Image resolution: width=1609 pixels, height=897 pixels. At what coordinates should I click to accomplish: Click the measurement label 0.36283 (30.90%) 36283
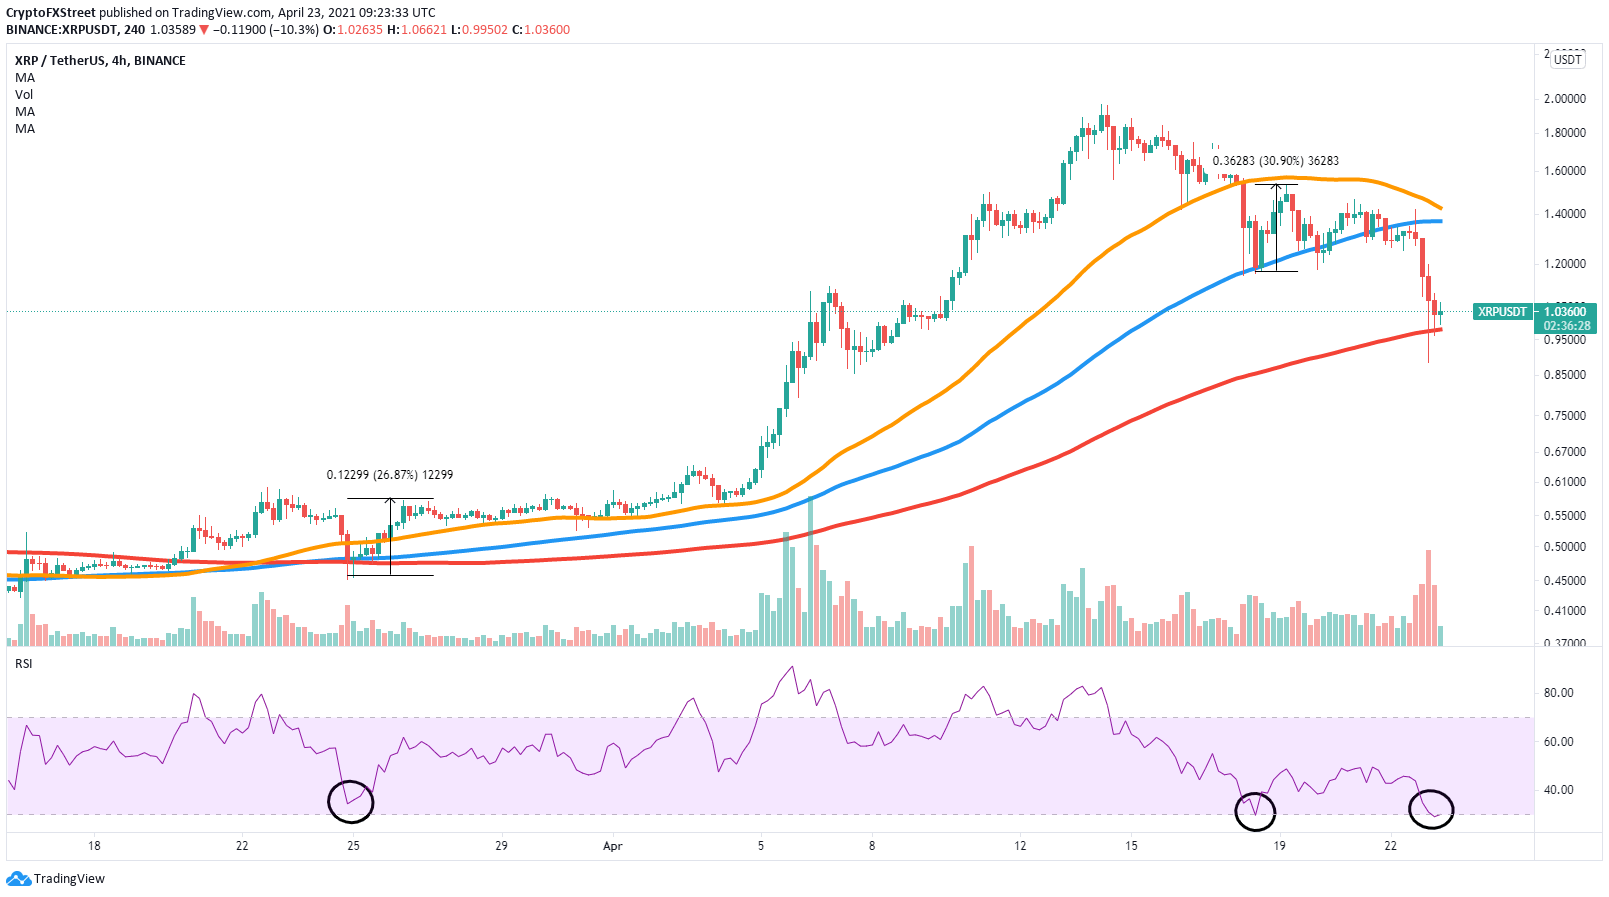pyautogui.click(x=1275, y=161)
